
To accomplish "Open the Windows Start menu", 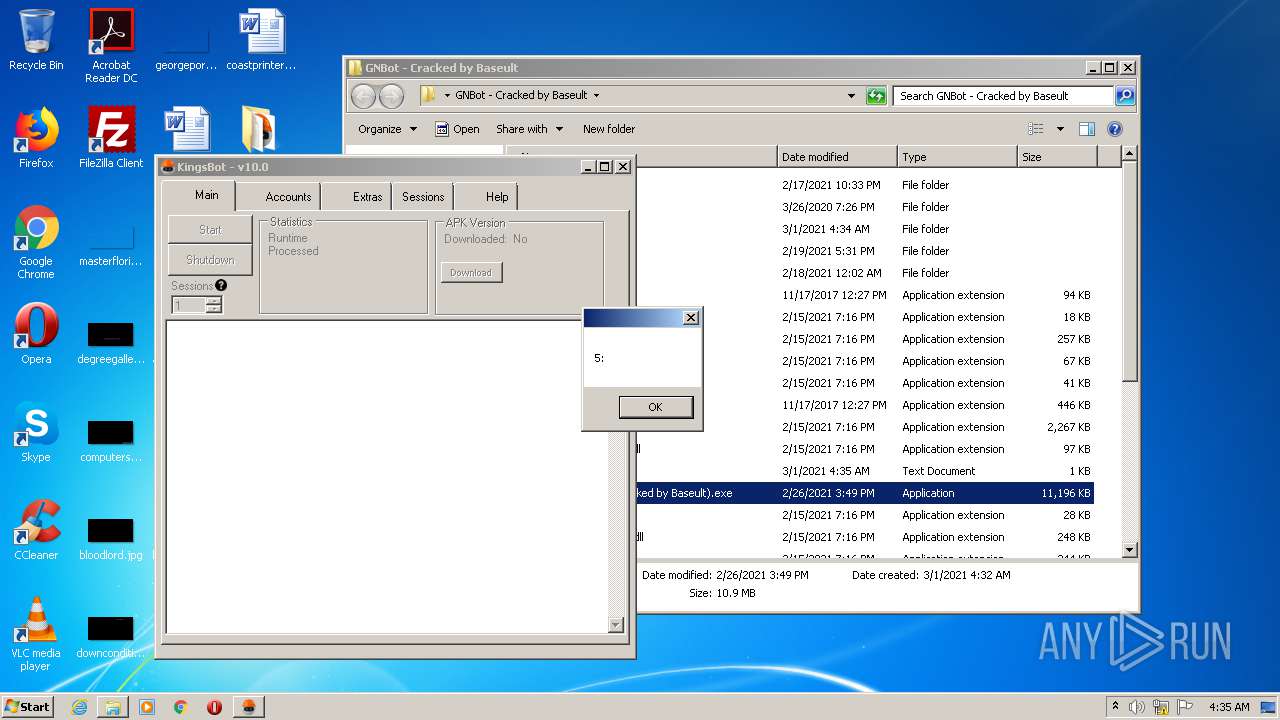I will pos(28,707).
